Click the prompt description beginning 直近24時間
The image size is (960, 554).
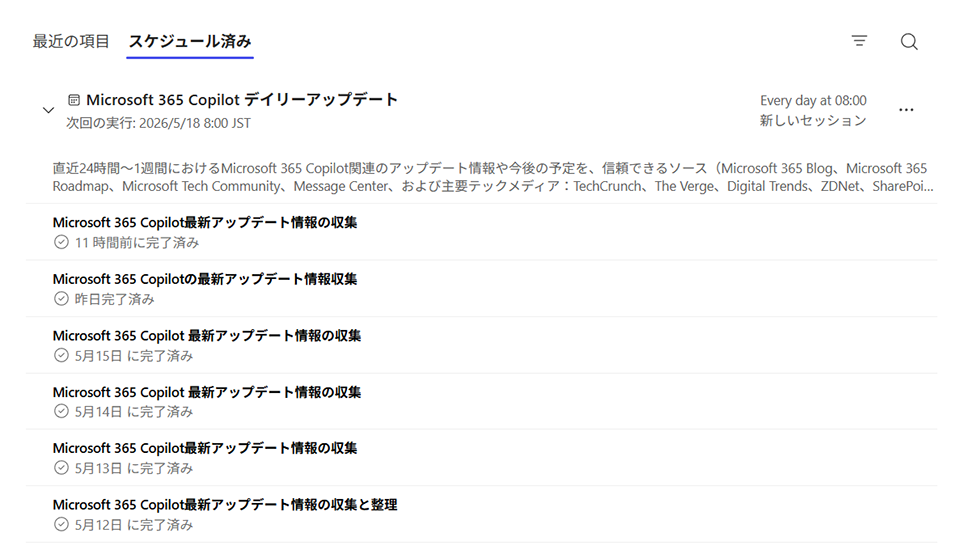(493, 177)
